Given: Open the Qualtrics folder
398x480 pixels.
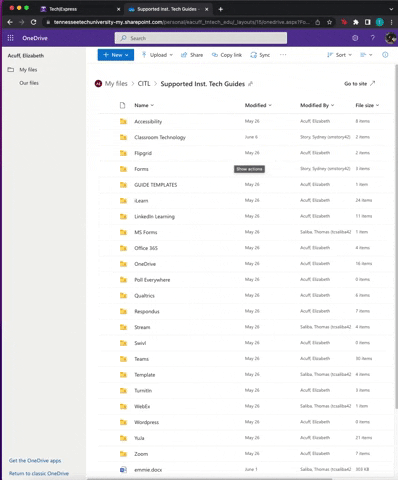Looking at the screenshot, I should coord(144,296).
